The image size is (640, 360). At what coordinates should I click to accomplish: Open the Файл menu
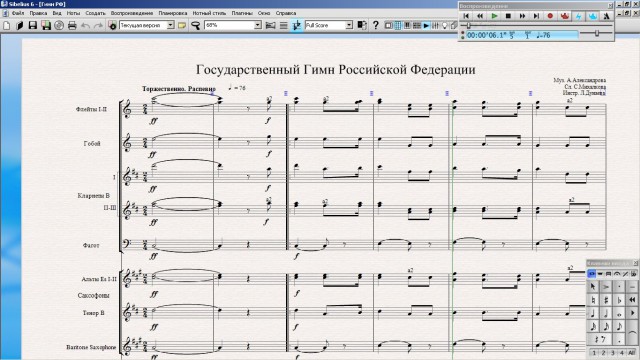[18, 13]
